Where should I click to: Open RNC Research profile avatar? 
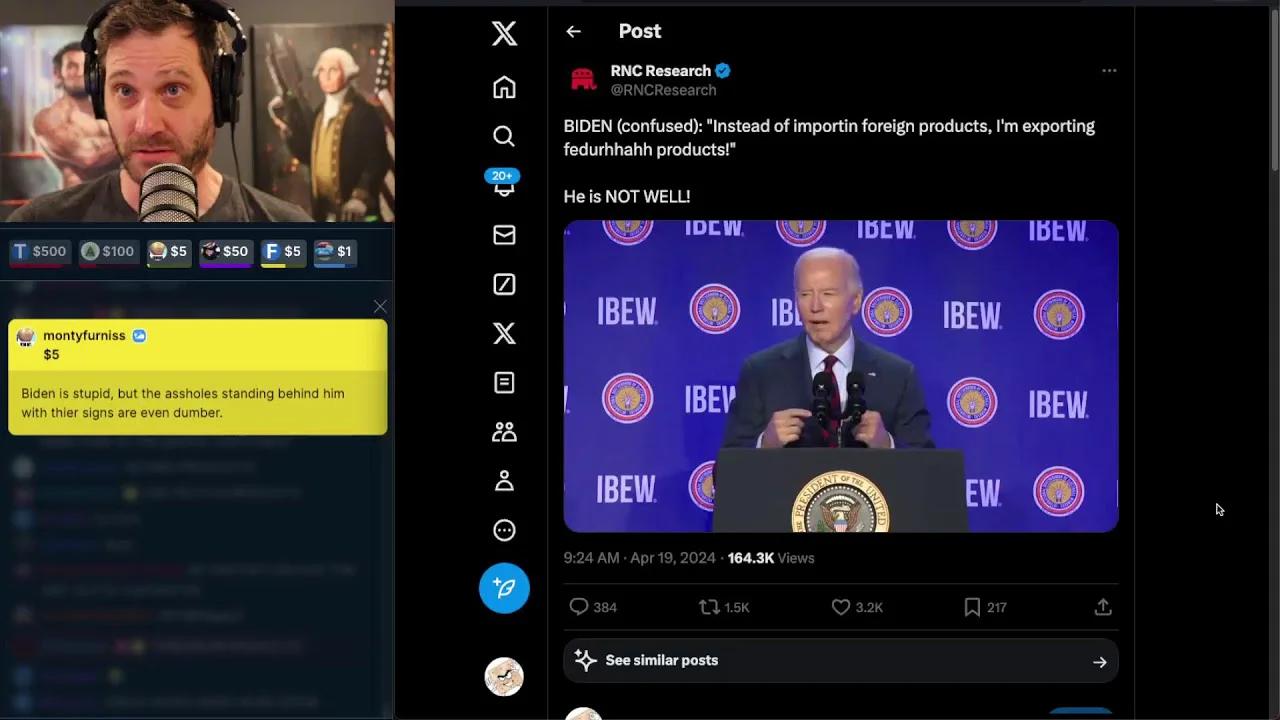(583, 80)
